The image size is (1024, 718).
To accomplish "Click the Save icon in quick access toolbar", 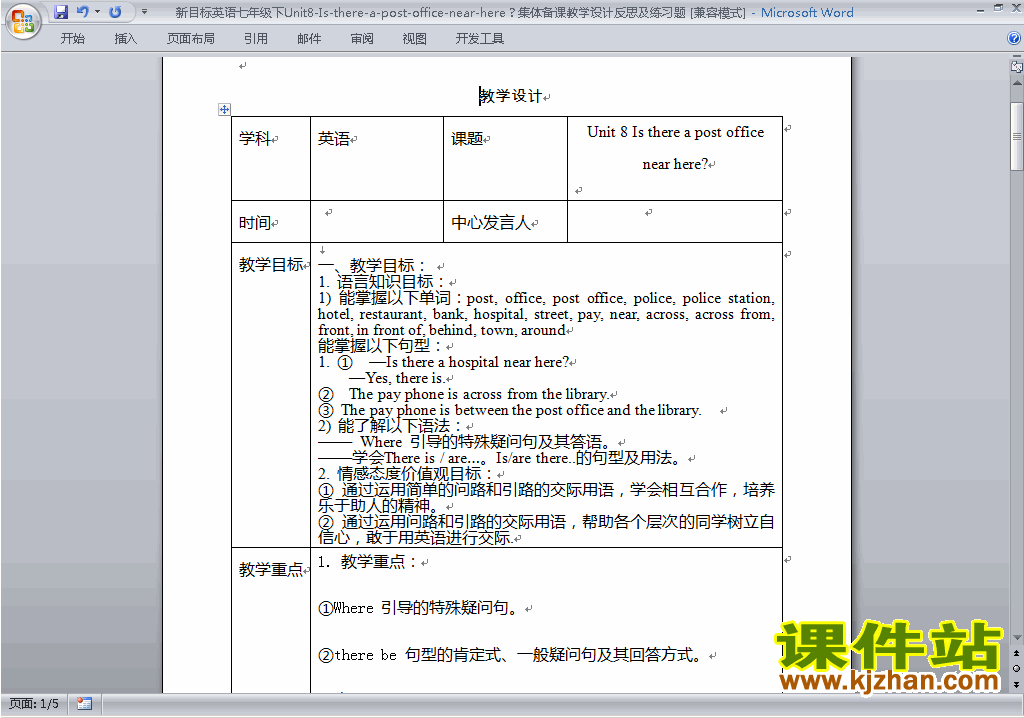I will click(61, 12).
